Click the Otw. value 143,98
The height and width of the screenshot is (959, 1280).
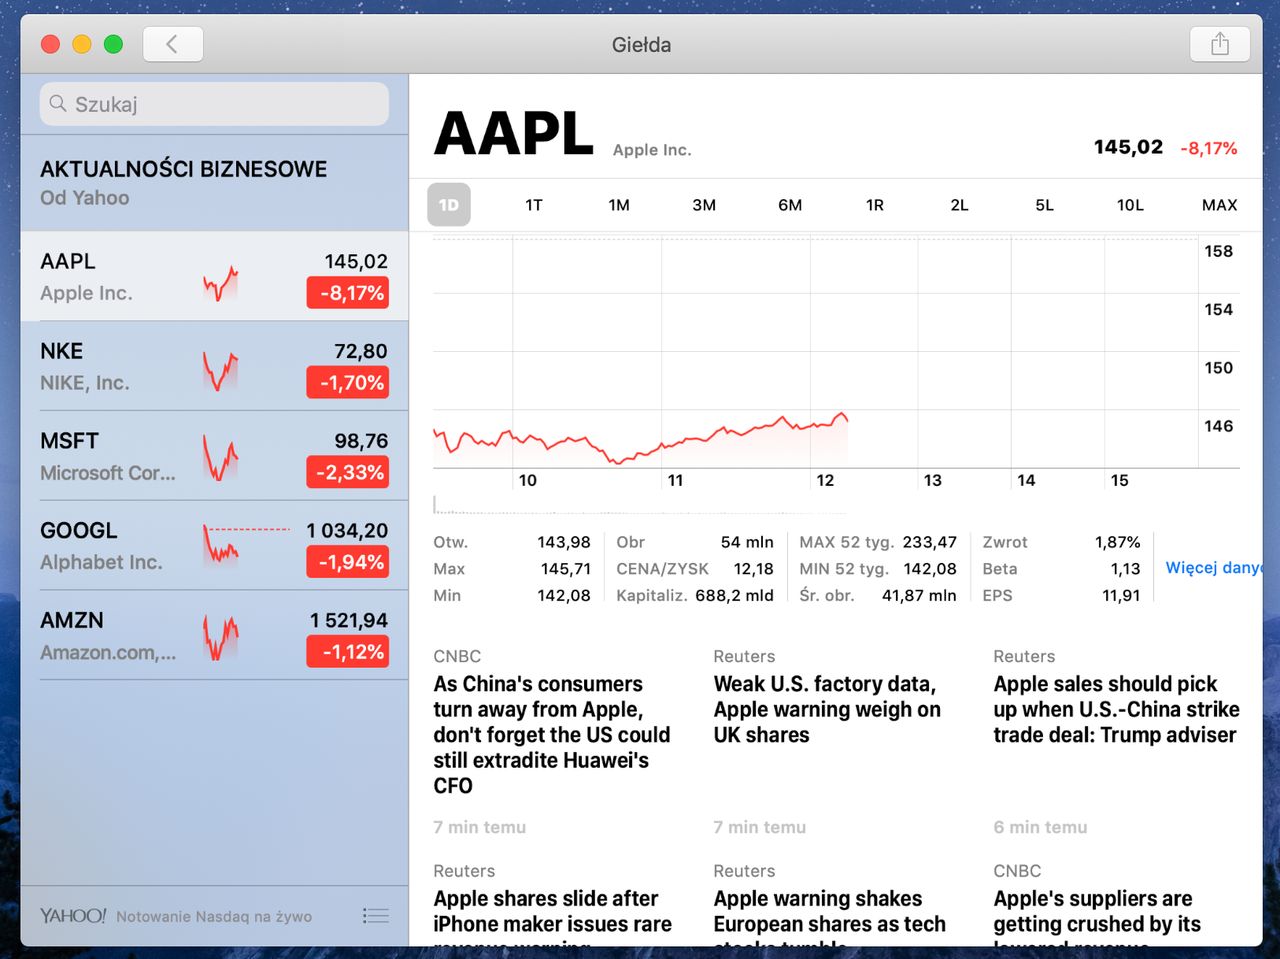click(564, 542)
